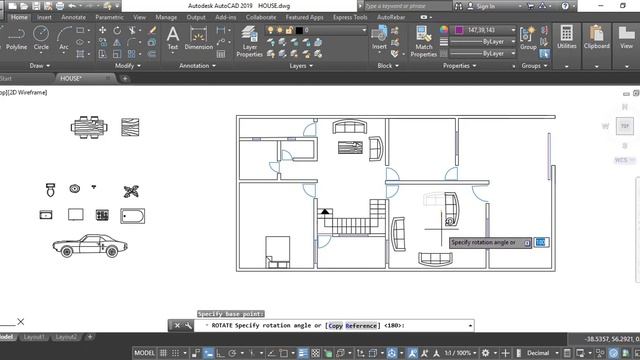This screenshot has width=640, height=360.
Task: Open the layer selection dropdown
Action: coord(316,30)
